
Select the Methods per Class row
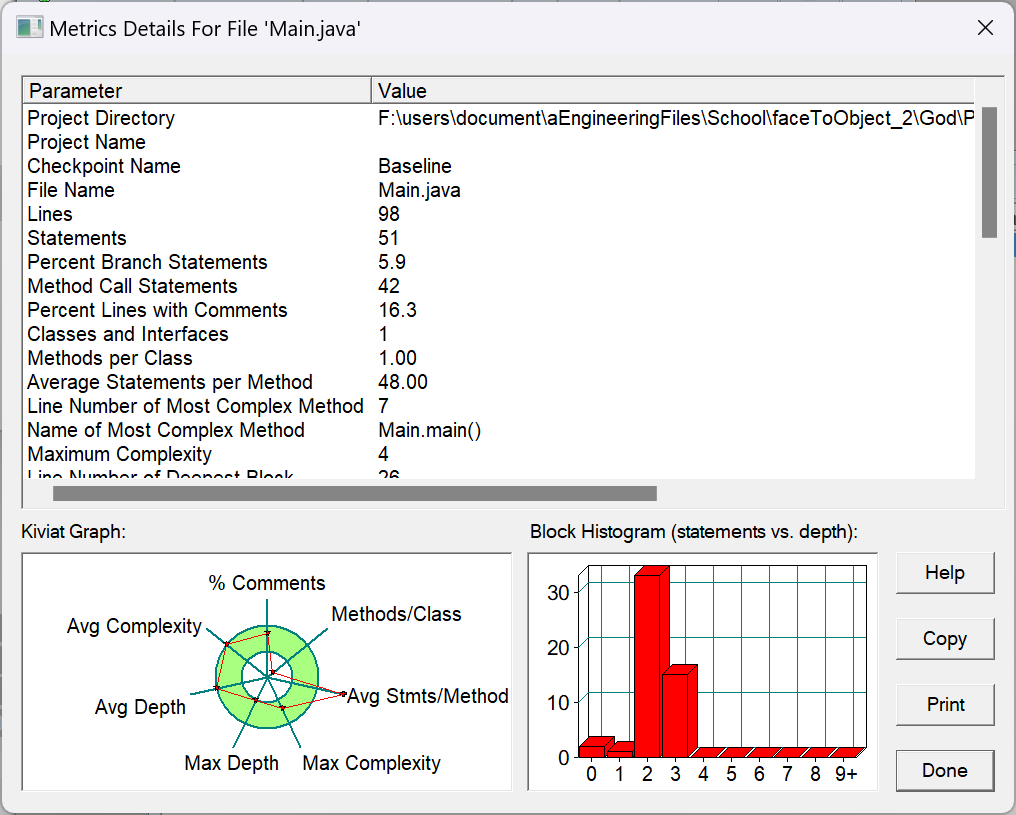(499, 358)
